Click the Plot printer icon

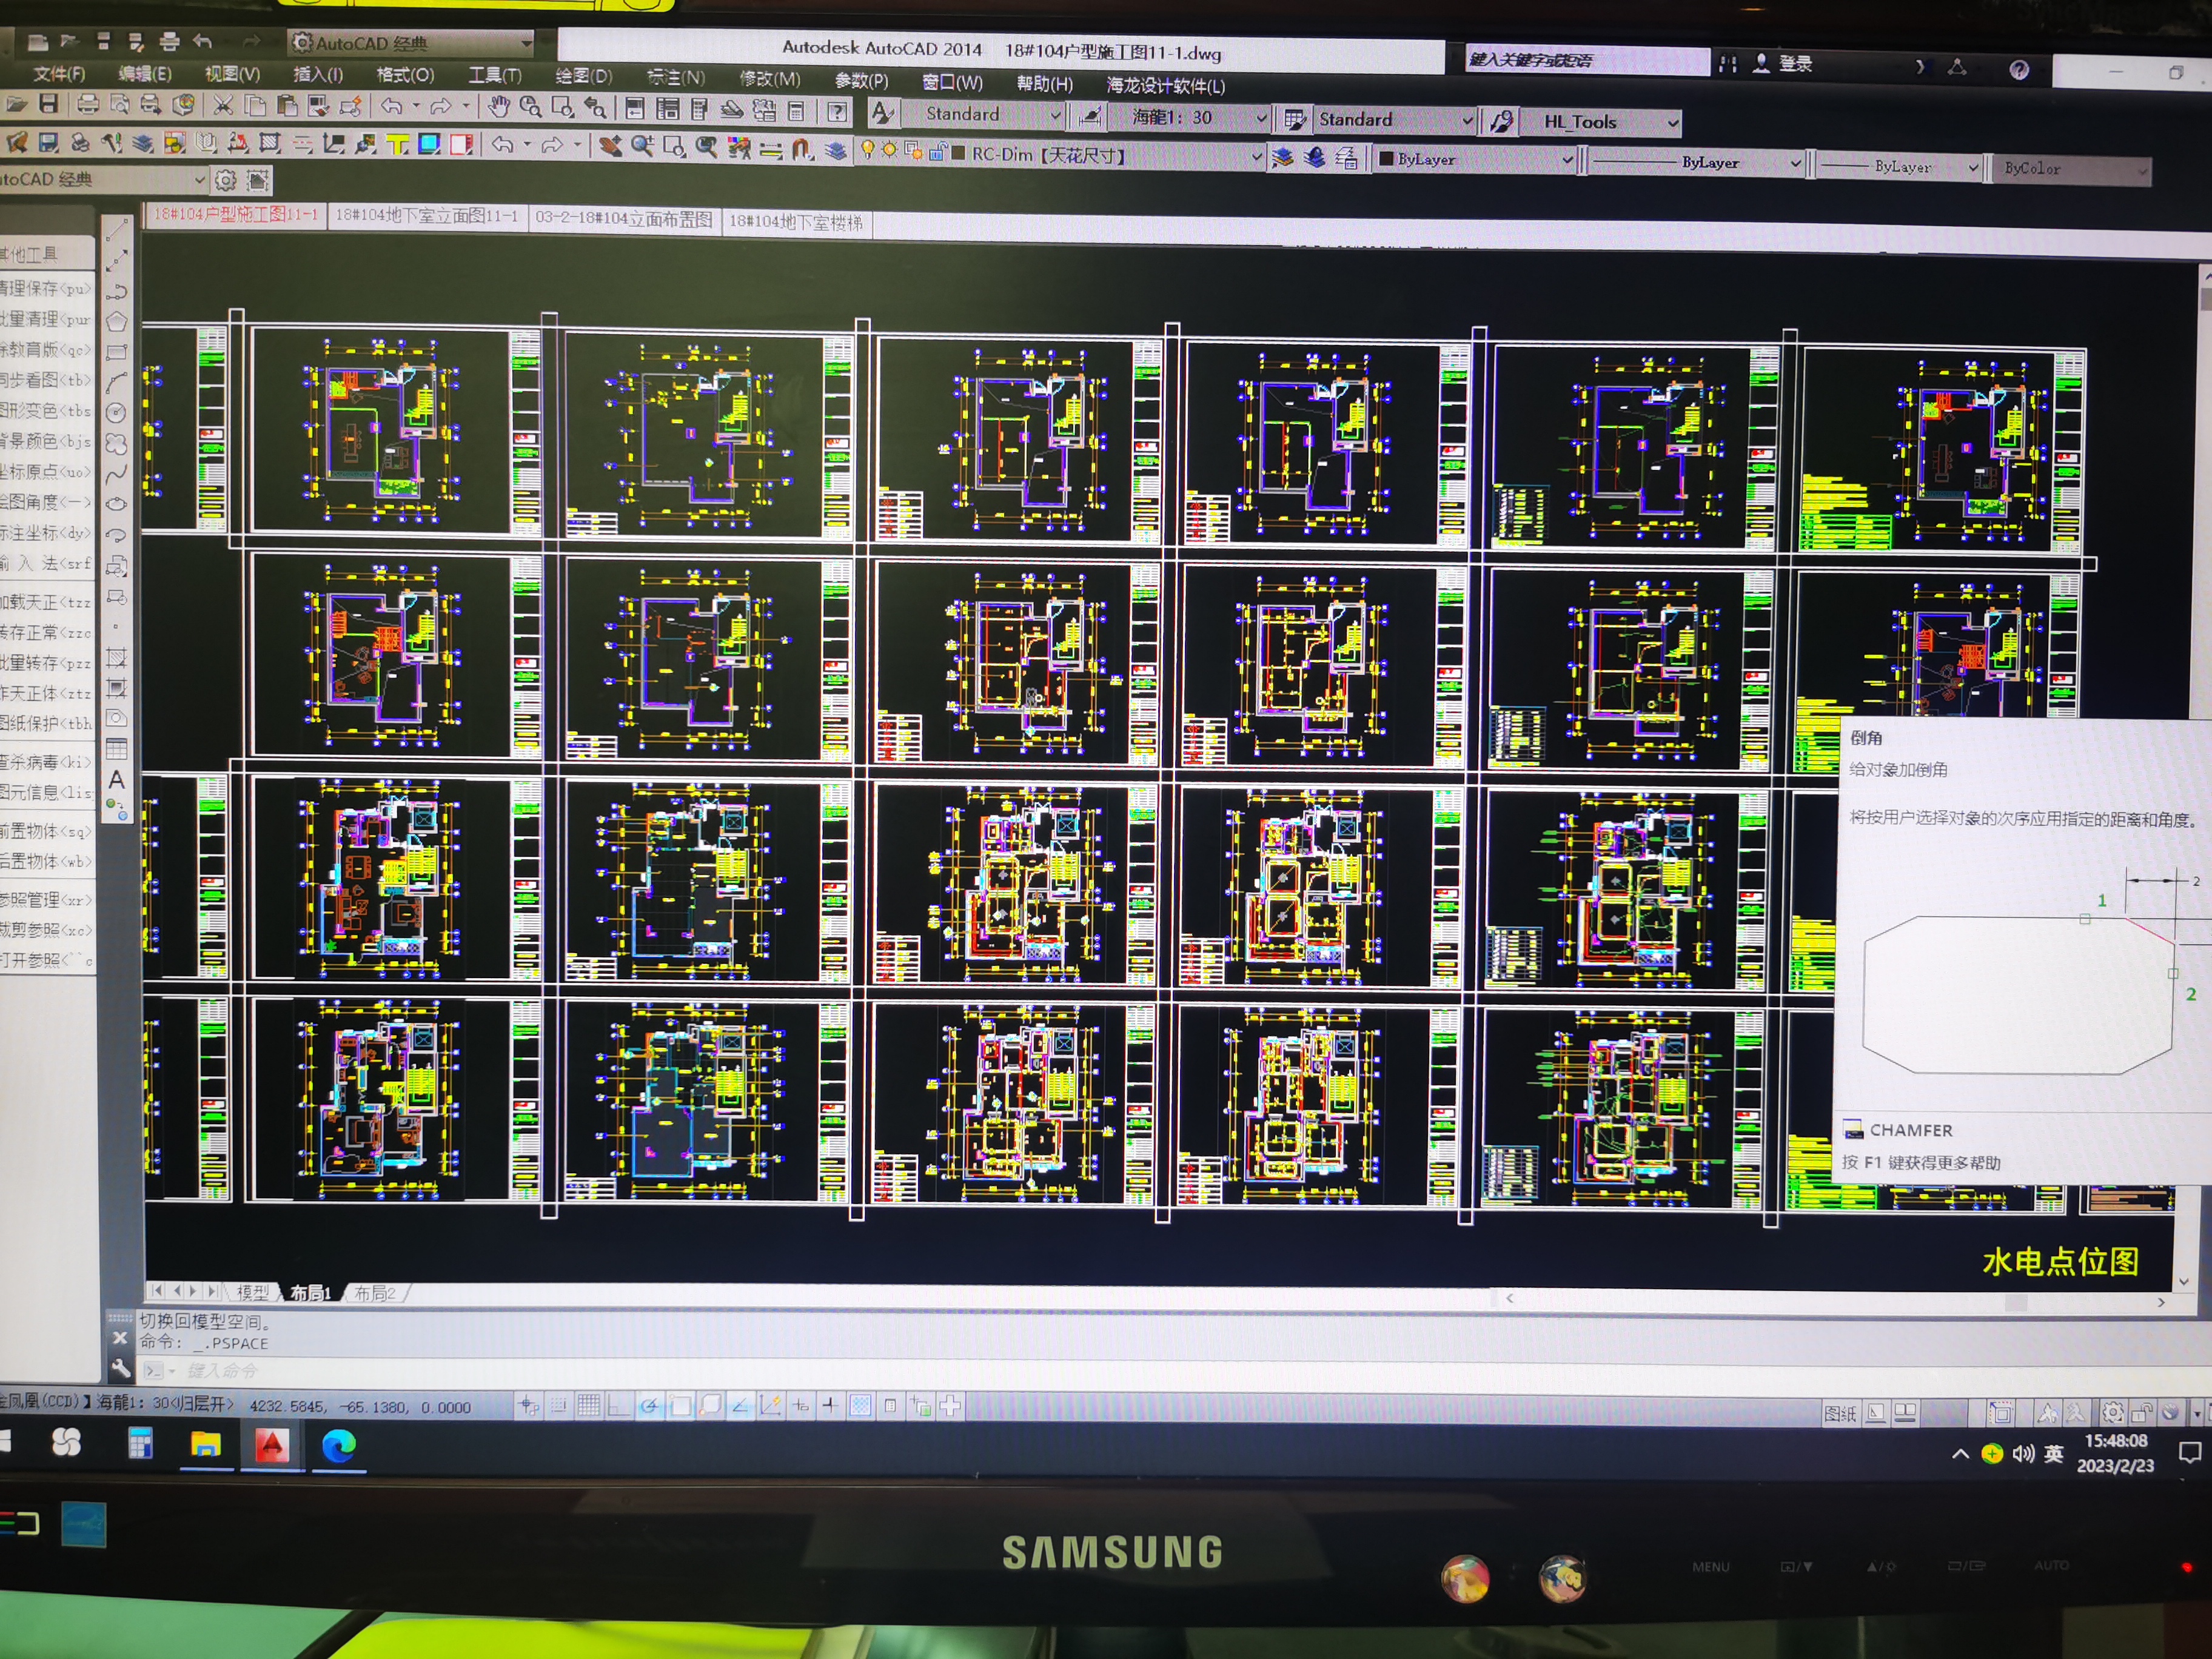click(88, 104)
